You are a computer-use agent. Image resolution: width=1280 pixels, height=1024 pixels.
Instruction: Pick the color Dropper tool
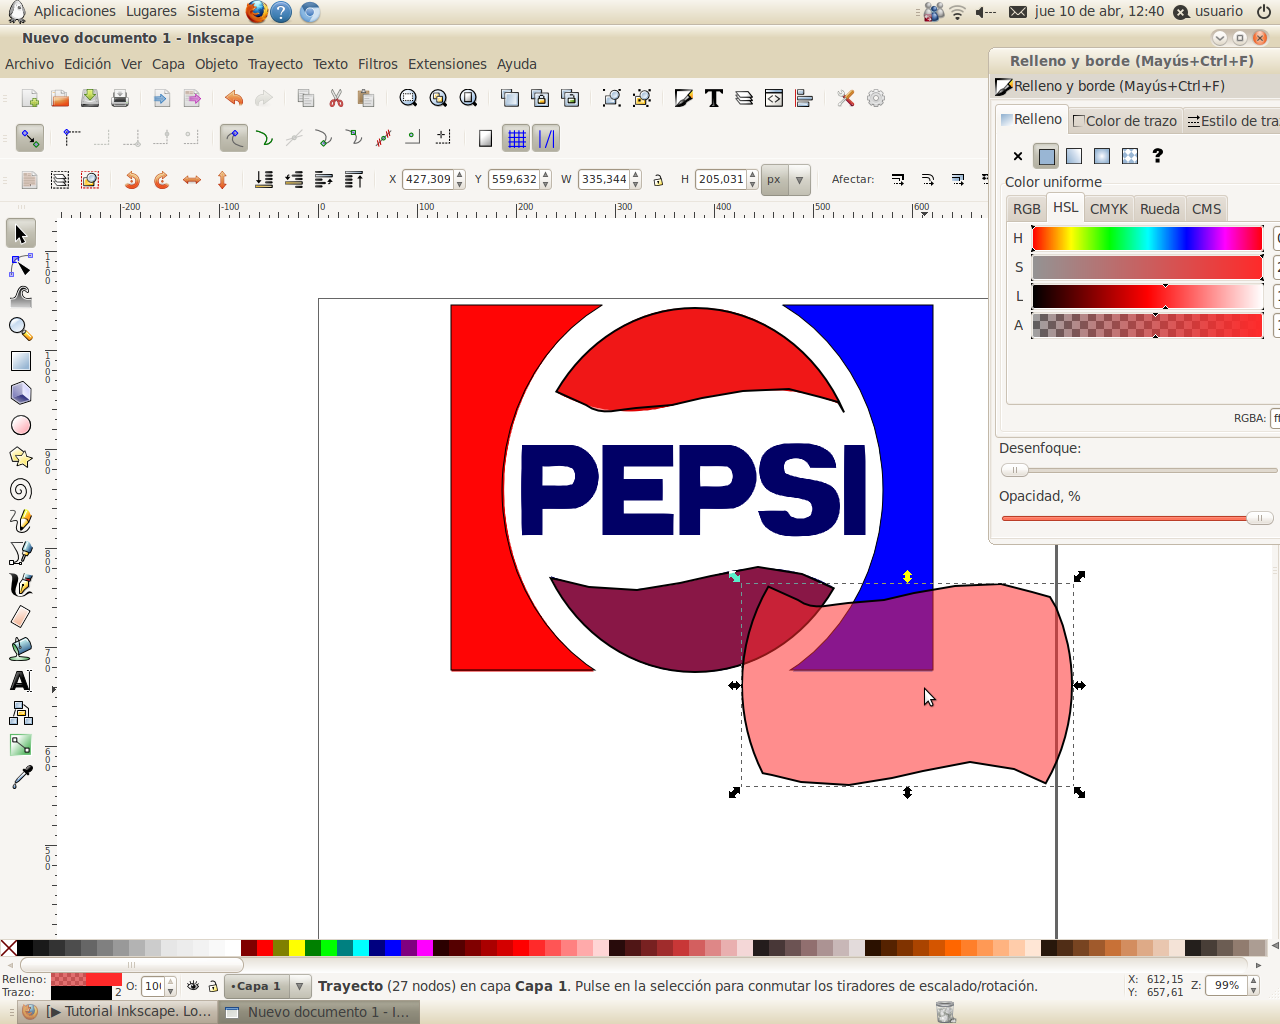(x=21, y=776)
